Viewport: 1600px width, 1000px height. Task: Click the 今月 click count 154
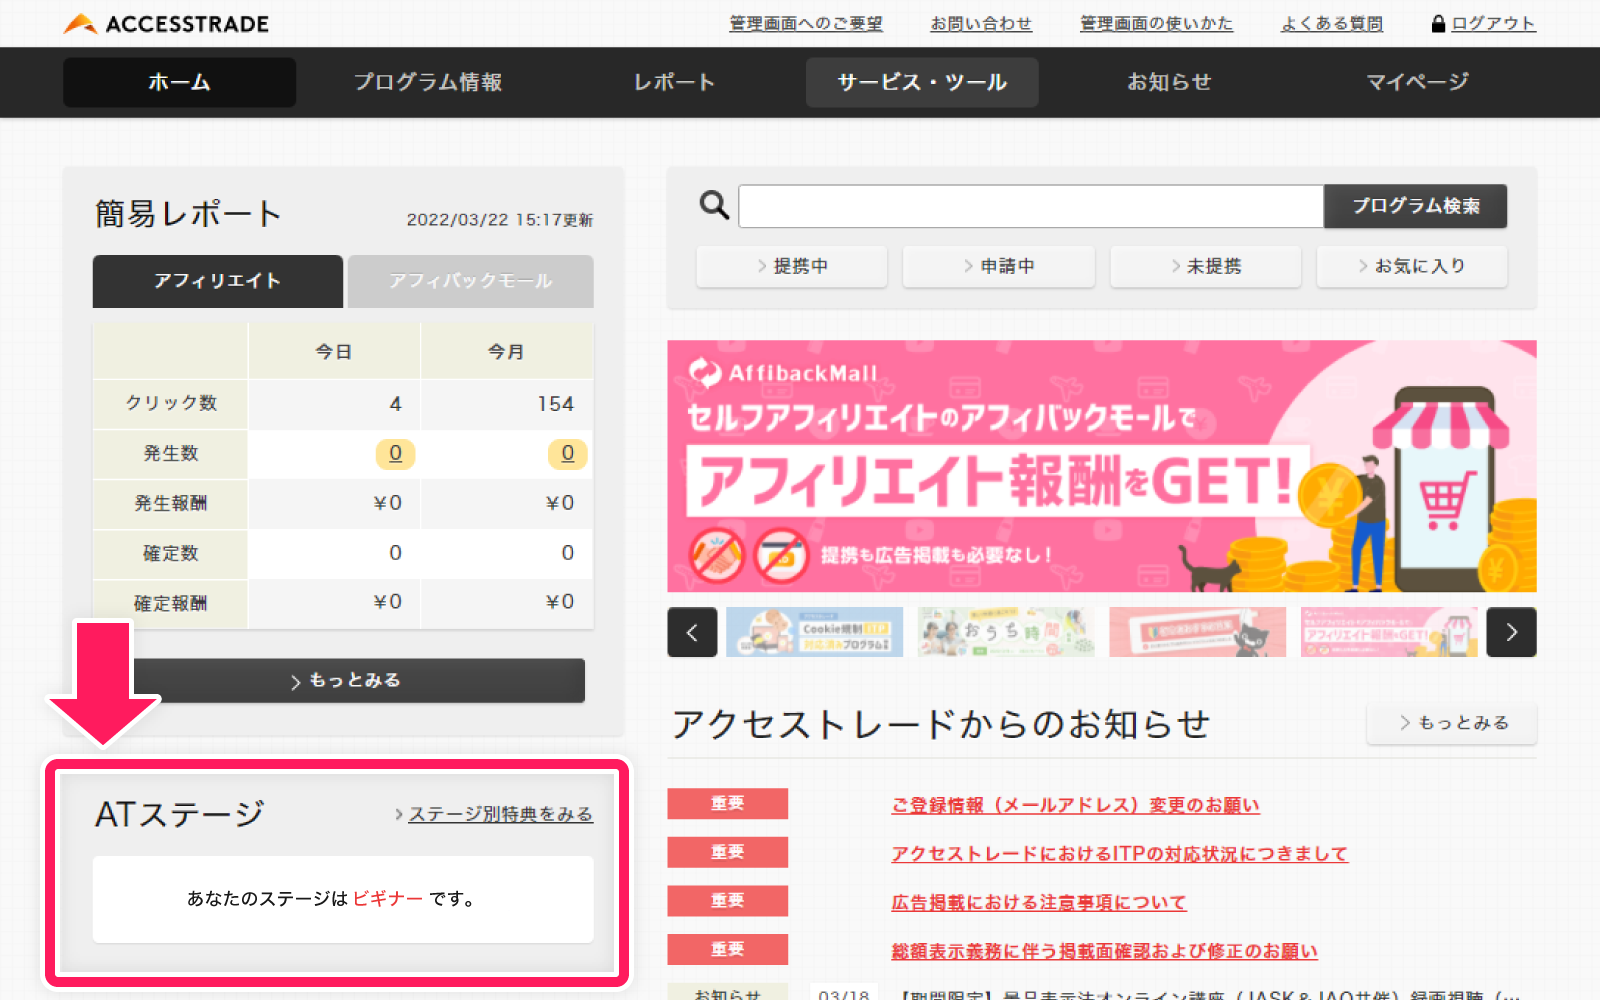pos(555,404)
